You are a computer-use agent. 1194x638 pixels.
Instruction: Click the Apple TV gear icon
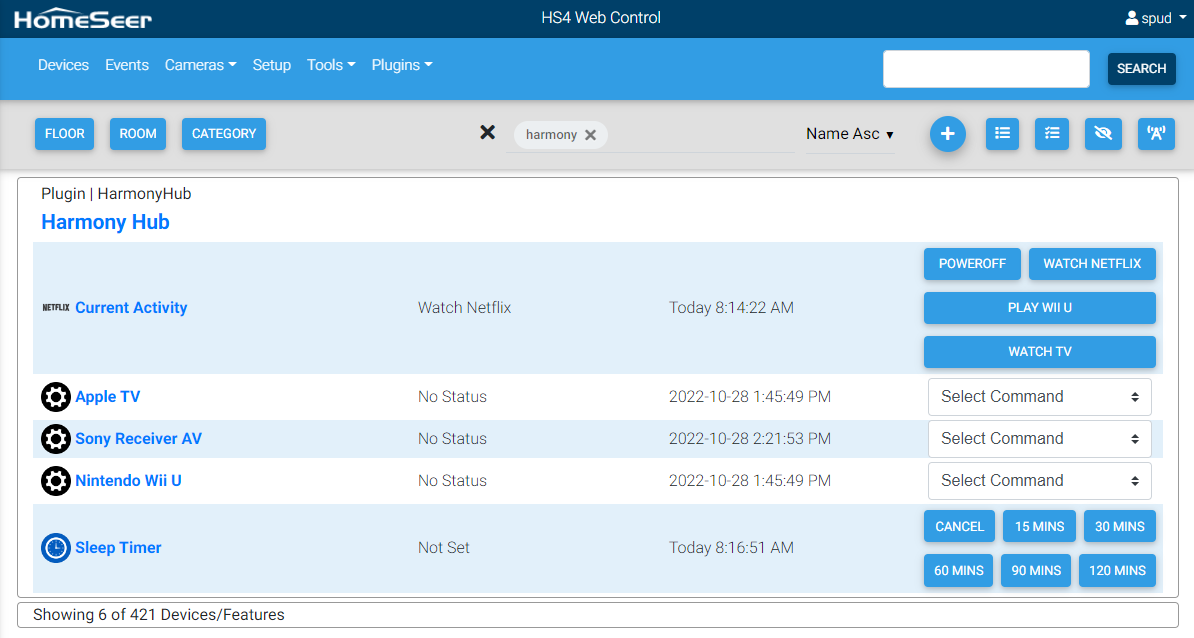[56, 397]
